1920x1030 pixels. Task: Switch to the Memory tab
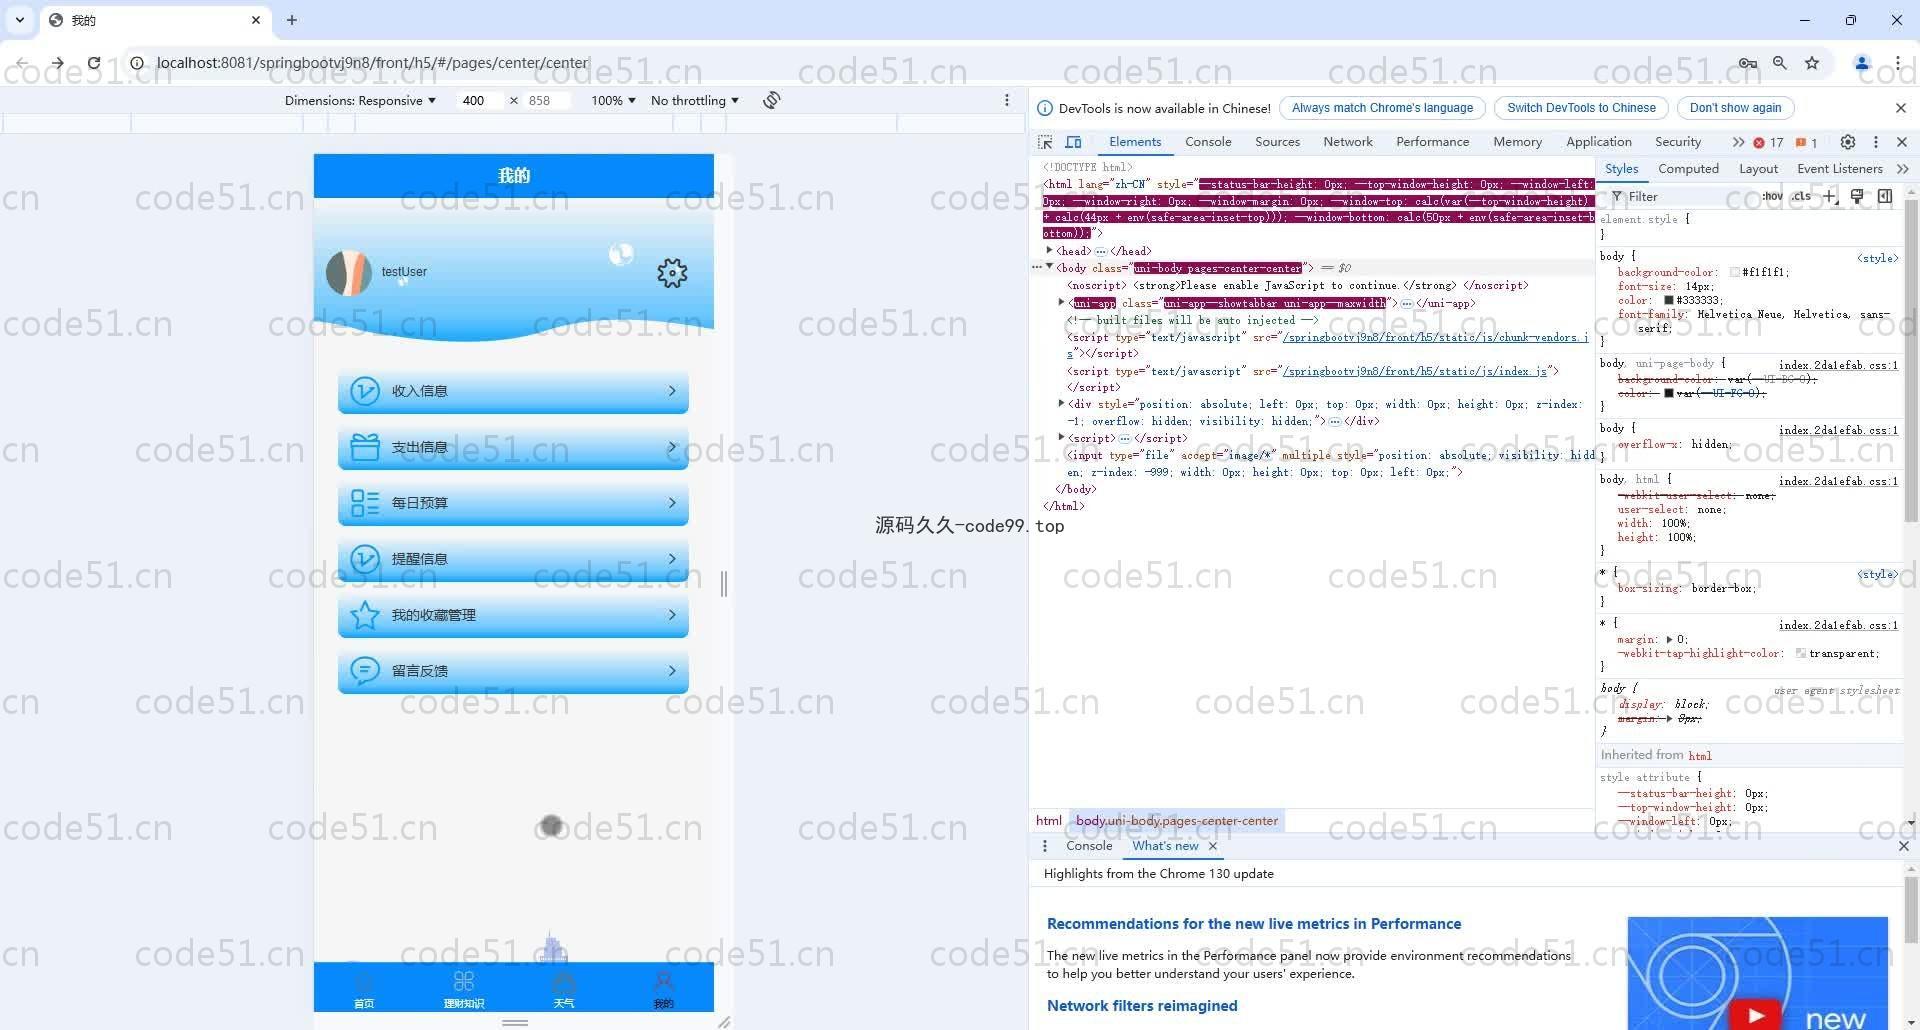(x=1517, y=142)
